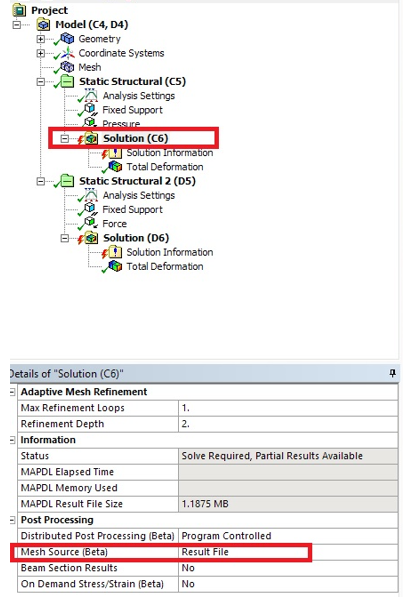Click the Geometry icon in the tree

pyautogui.click(x=67, y=38)
